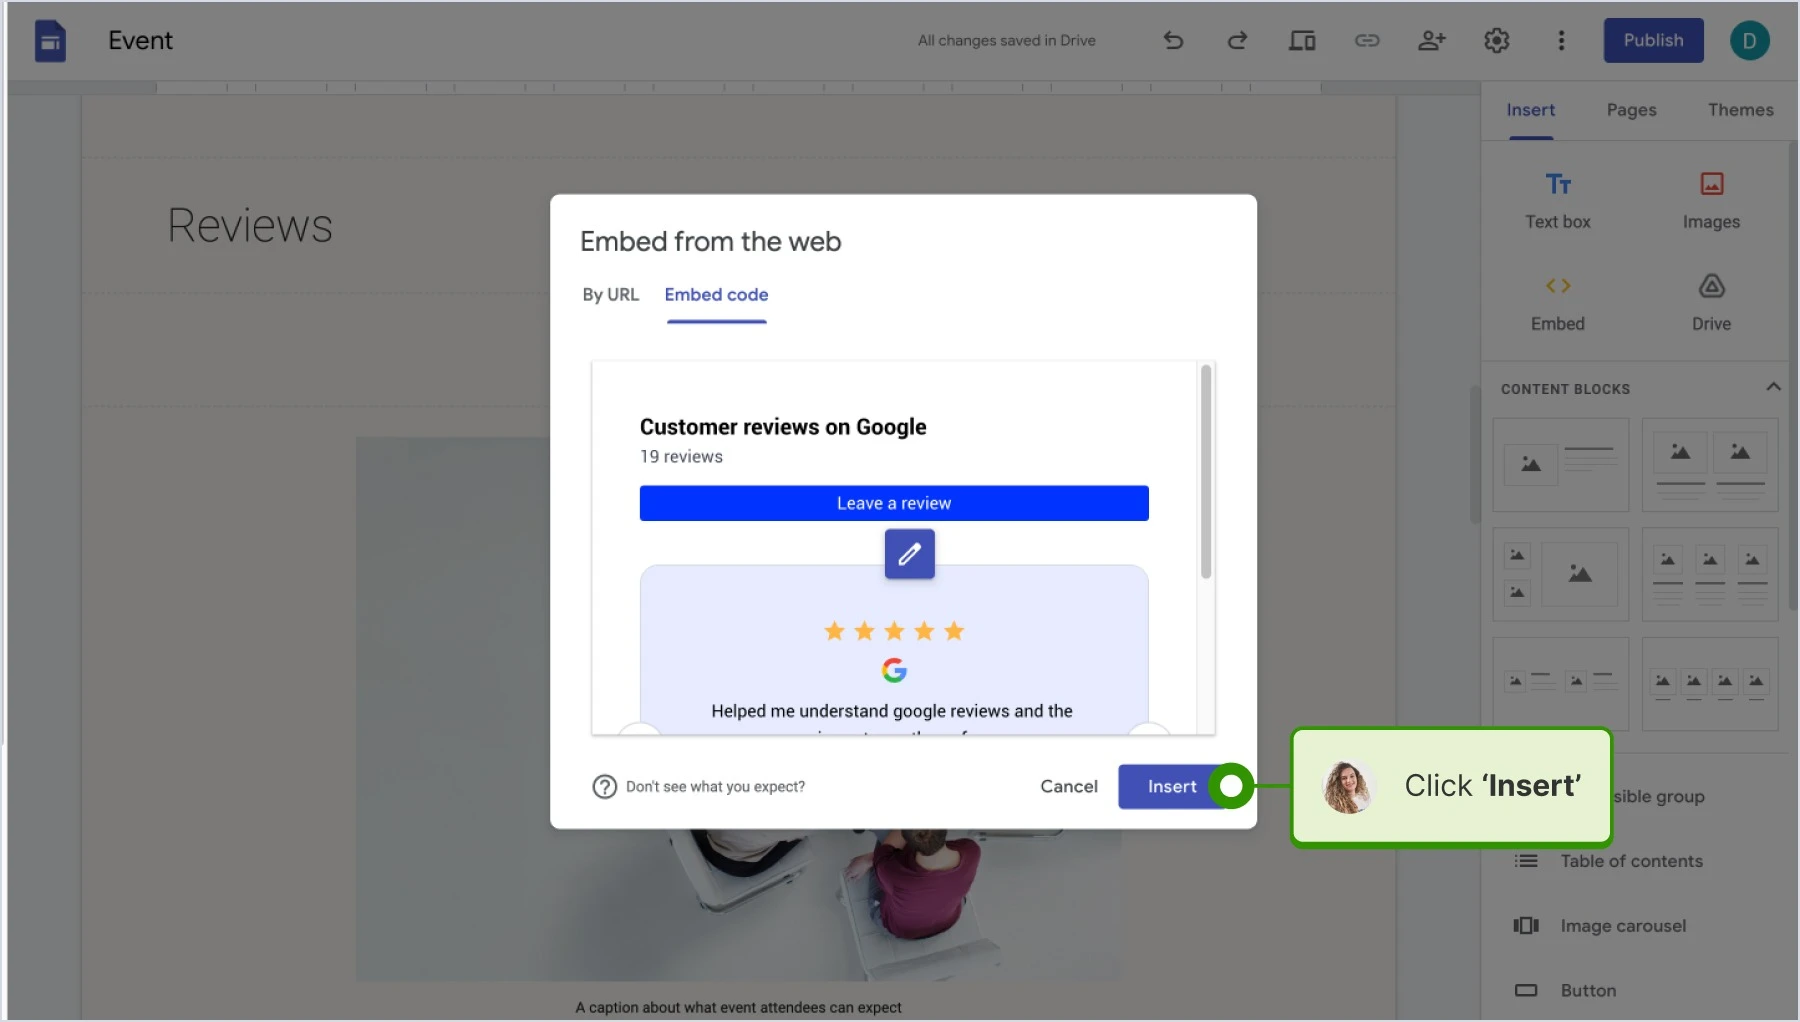The width and height of the screenshot is (1800, 1022).
Task: Open the Pages tab
Action: coord(1631,110)
